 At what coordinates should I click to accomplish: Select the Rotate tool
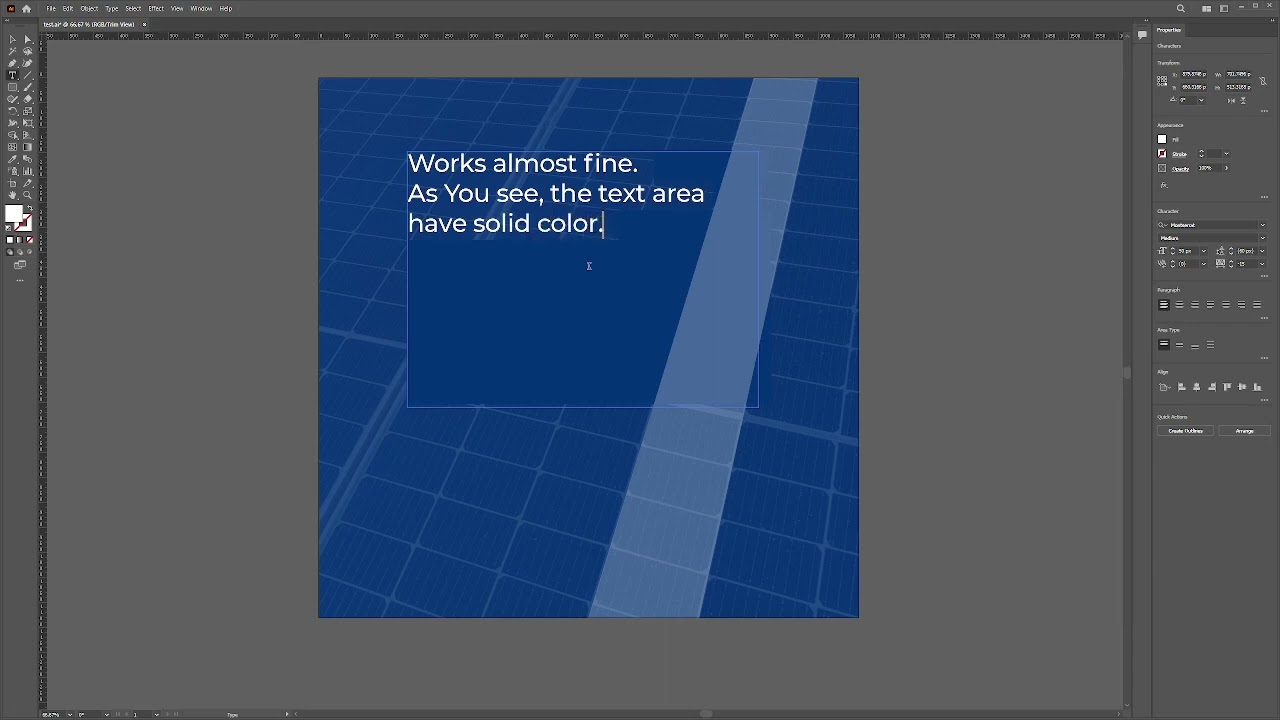click(x=13, y=112)
